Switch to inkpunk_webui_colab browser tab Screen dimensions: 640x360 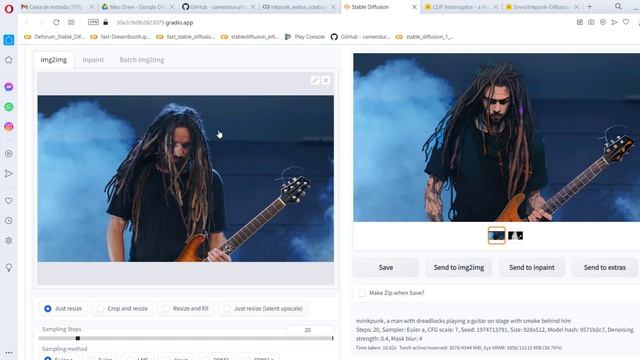[x=298, y=7]
